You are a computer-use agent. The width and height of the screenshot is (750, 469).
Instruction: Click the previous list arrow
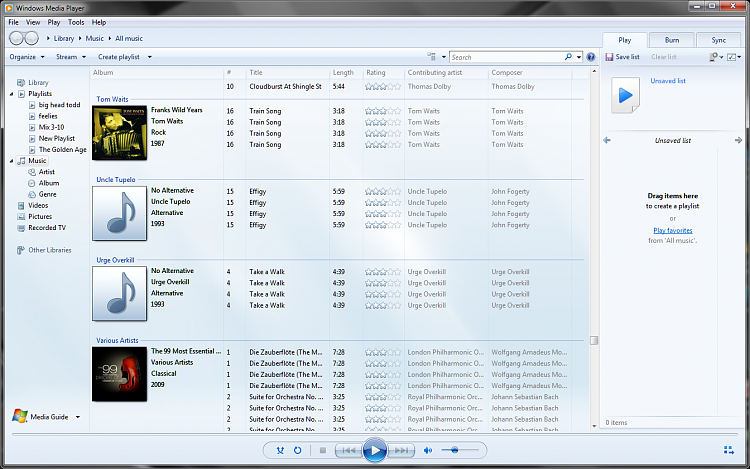point(607,140)
